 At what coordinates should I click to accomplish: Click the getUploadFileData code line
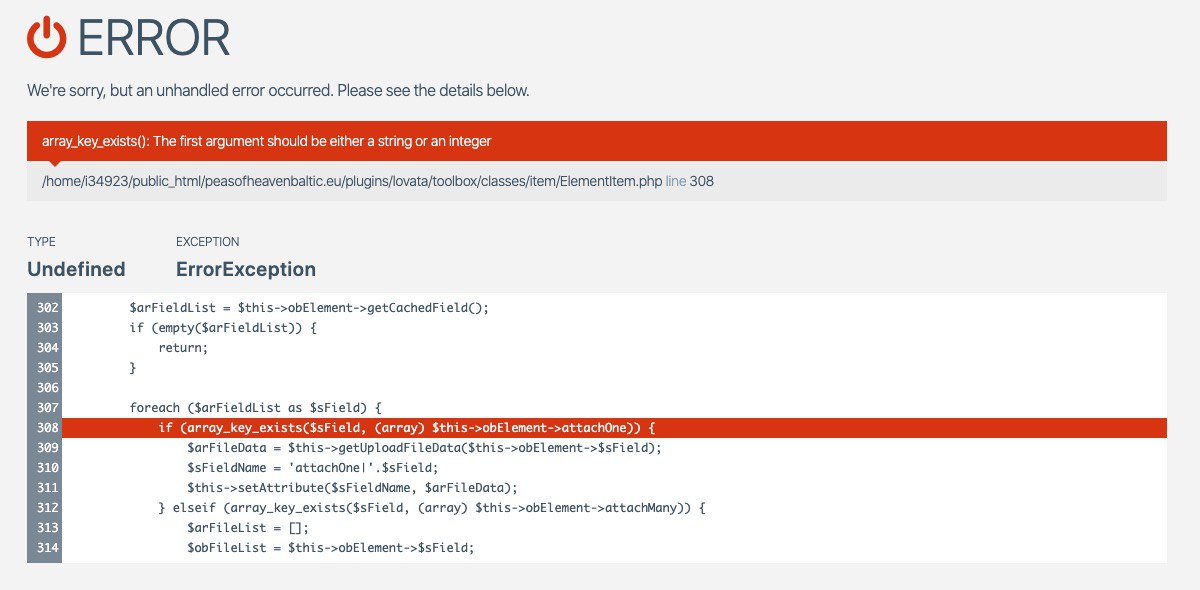click(424, 448)
